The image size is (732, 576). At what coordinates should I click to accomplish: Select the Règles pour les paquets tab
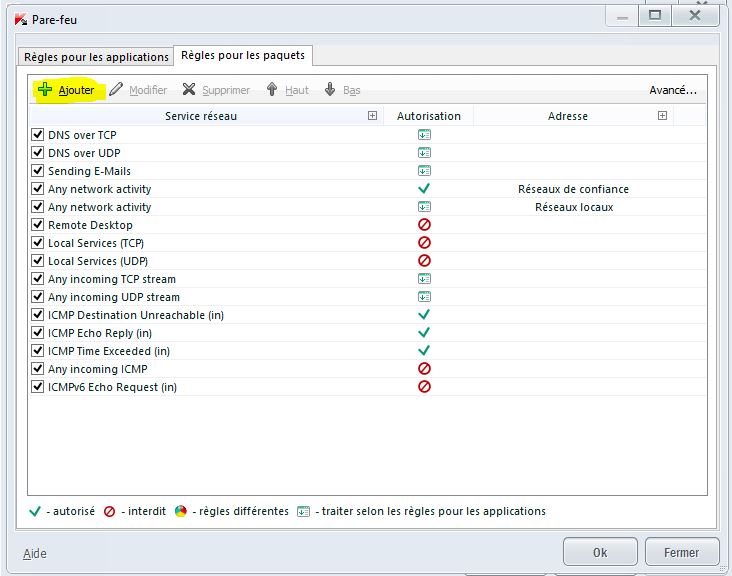pyautogui.click(x=243, y=55)
